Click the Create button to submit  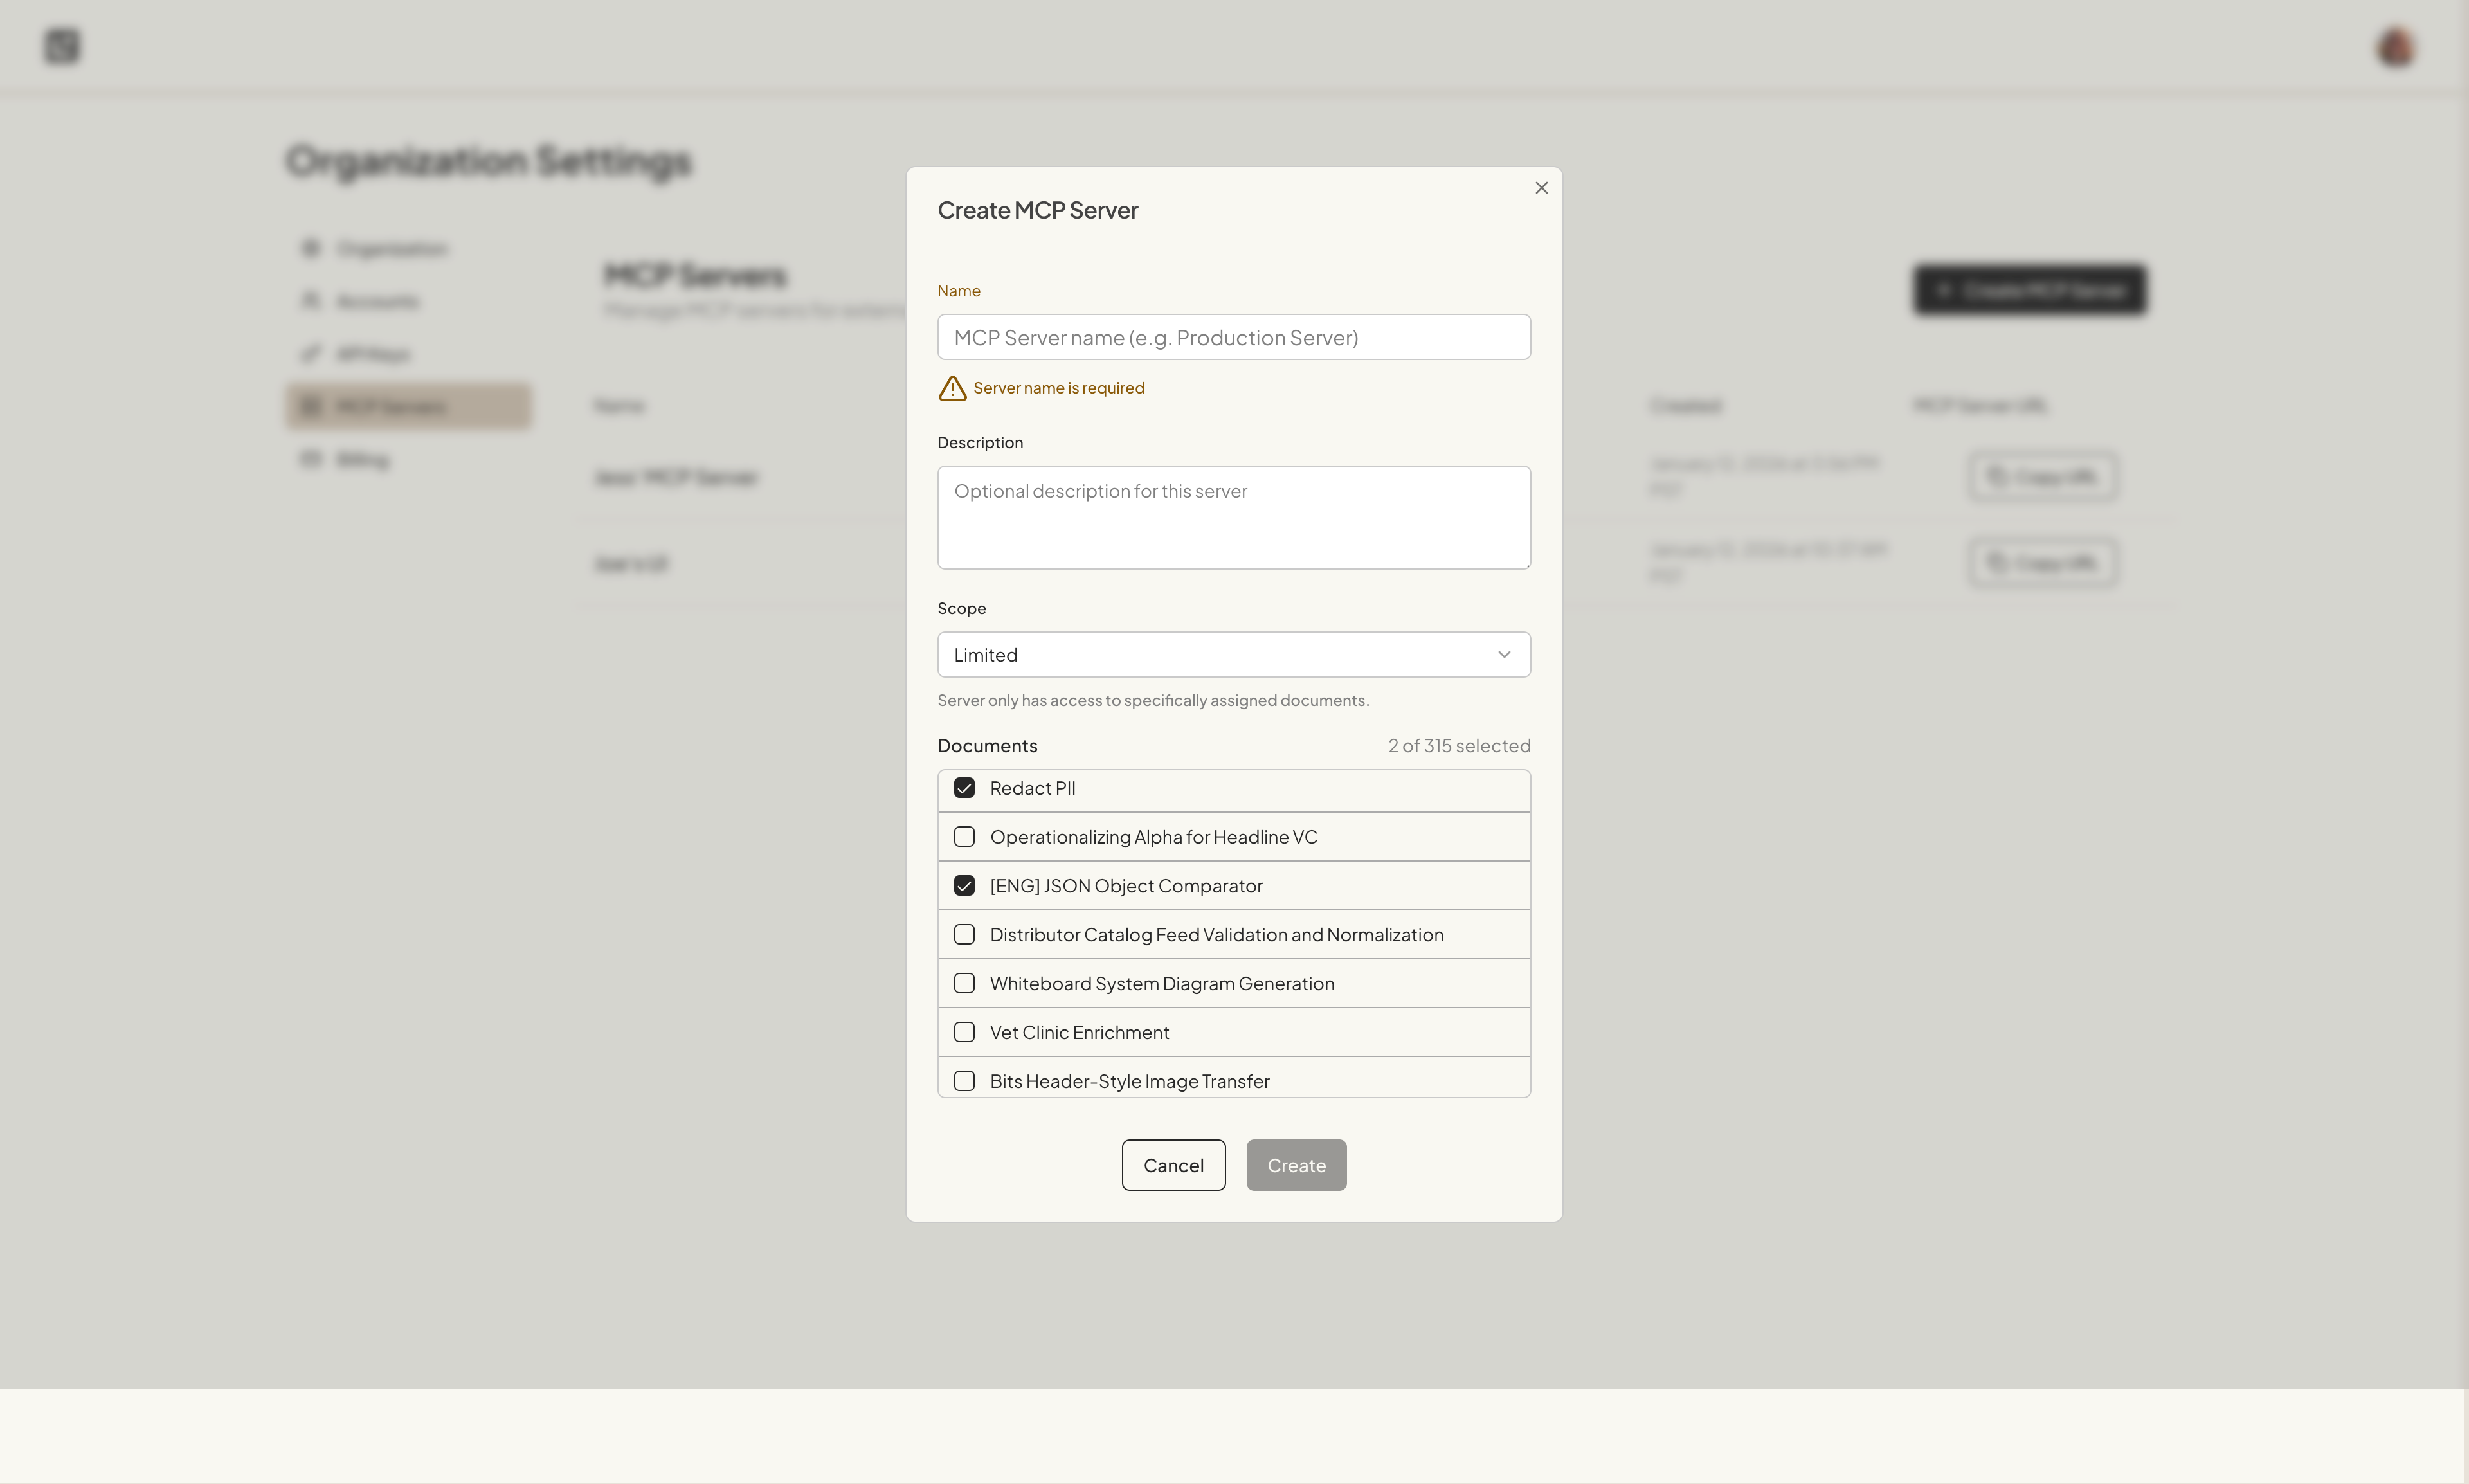click(1295, 1164)
